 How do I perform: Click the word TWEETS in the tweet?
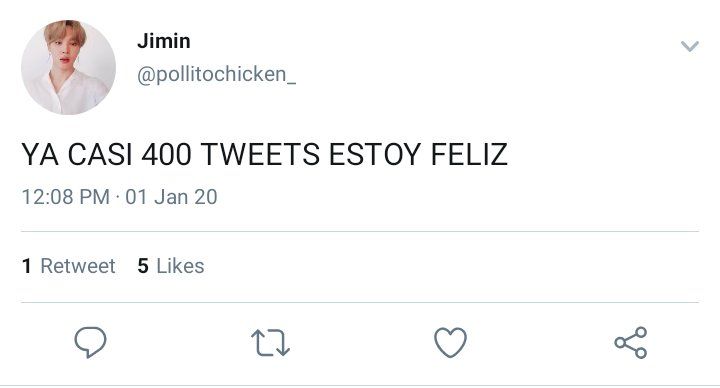260,154
